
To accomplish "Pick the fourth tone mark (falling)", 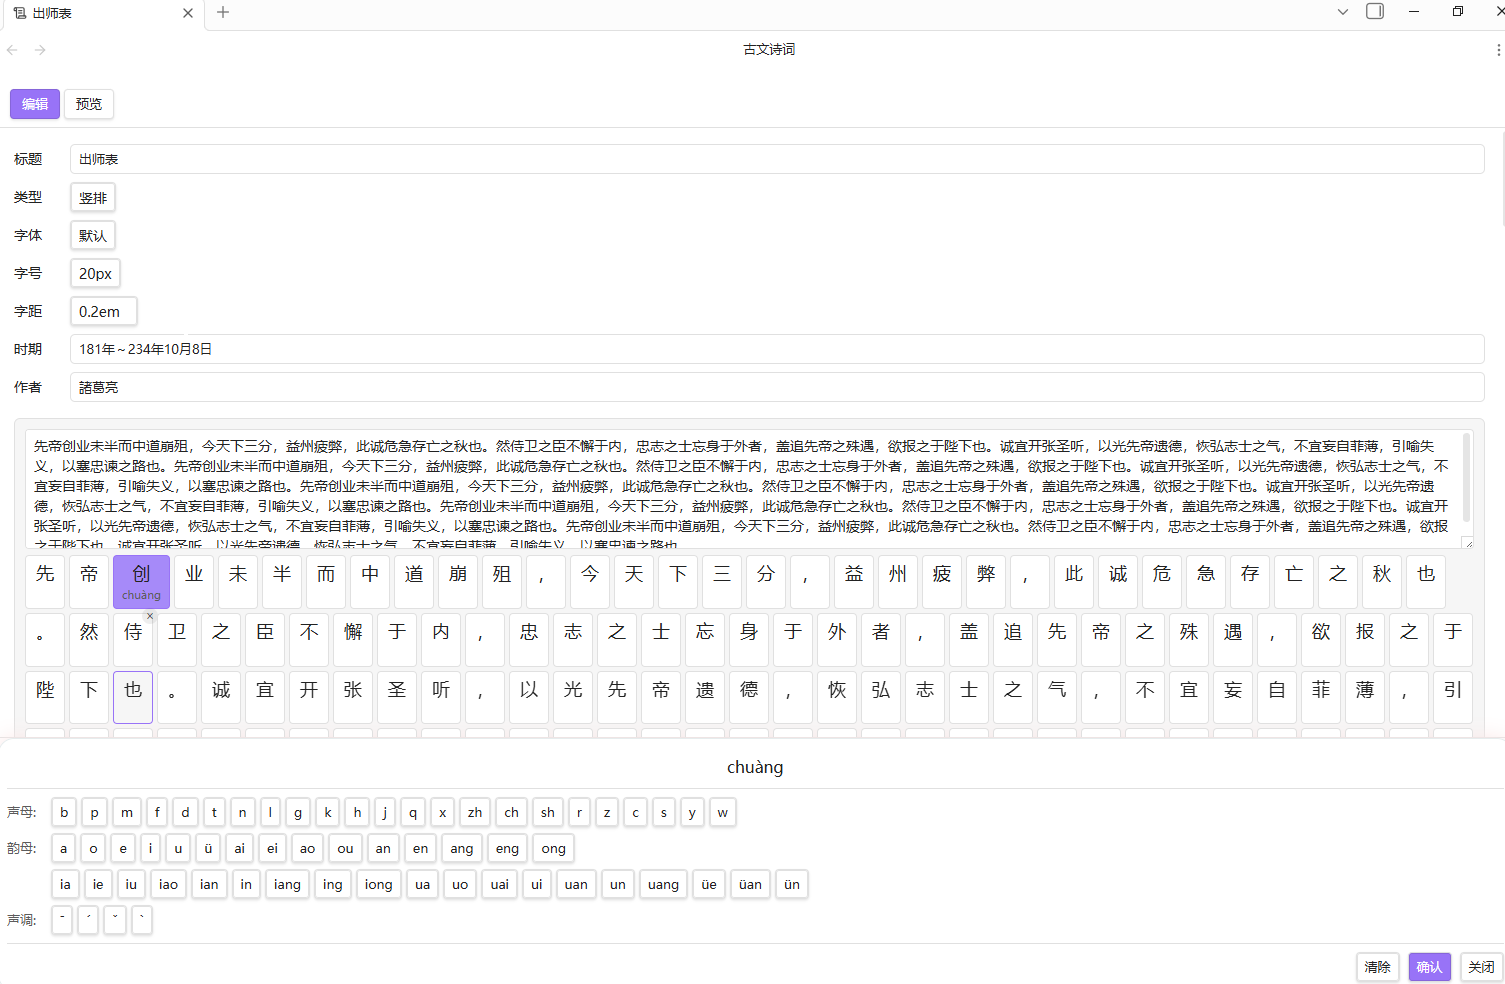I will (x=141, y=920).
